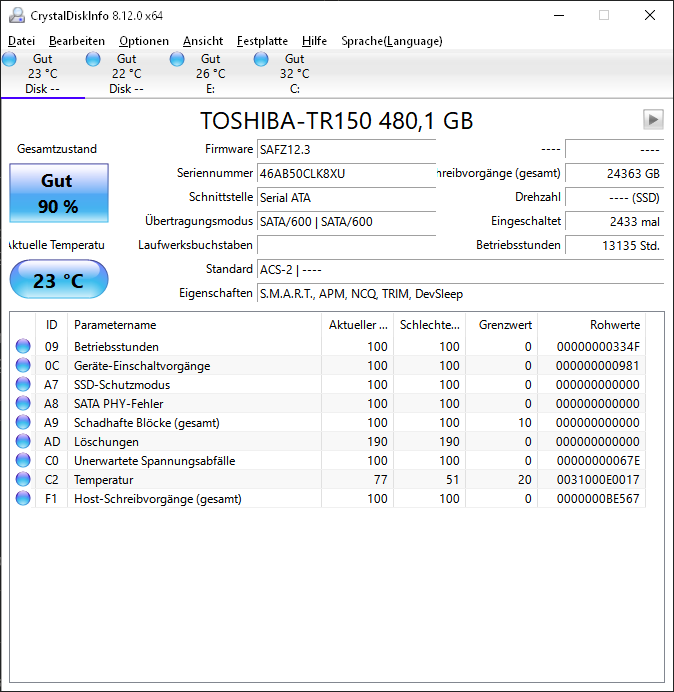The width and height of the screenshot is (674, 692).
Task: Click threshold value 20 in Temperatur row
Action: (525, 480)
